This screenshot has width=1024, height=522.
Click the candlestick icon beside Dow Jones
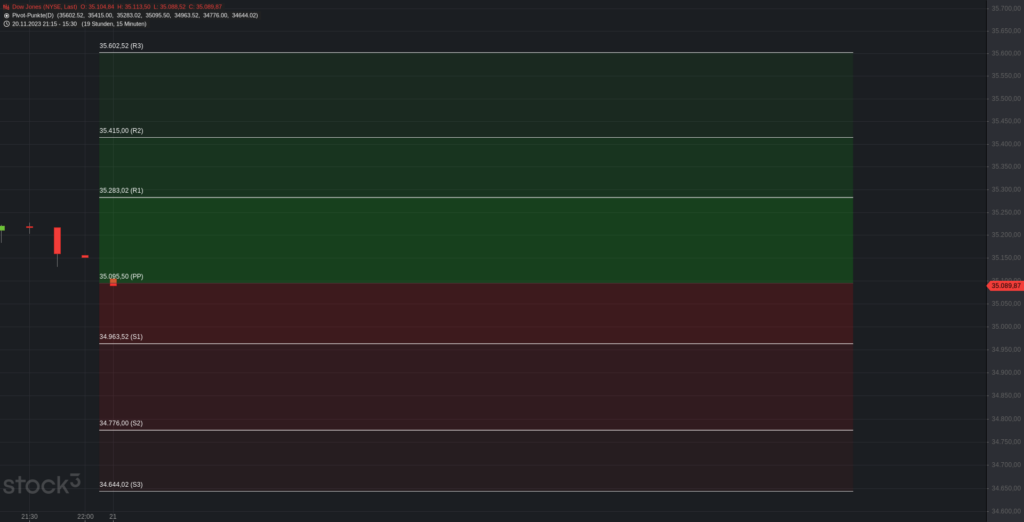pos(6,7)
